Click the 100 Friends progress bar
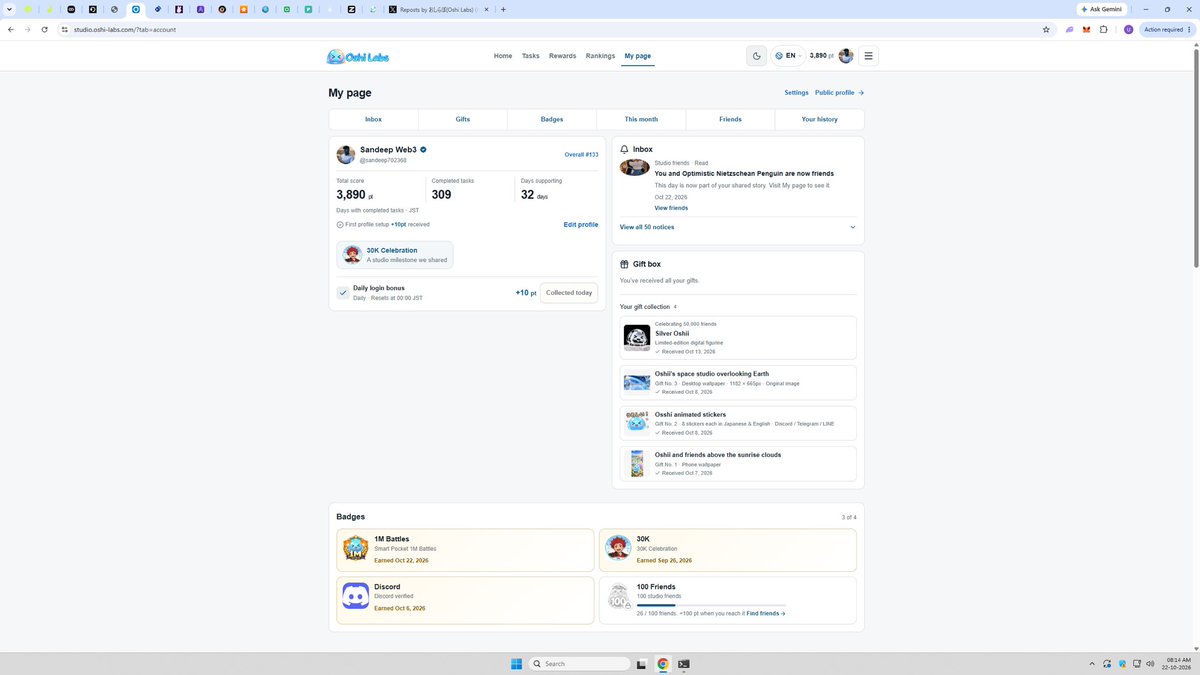The image size is (1200, 675). point(711,605)
